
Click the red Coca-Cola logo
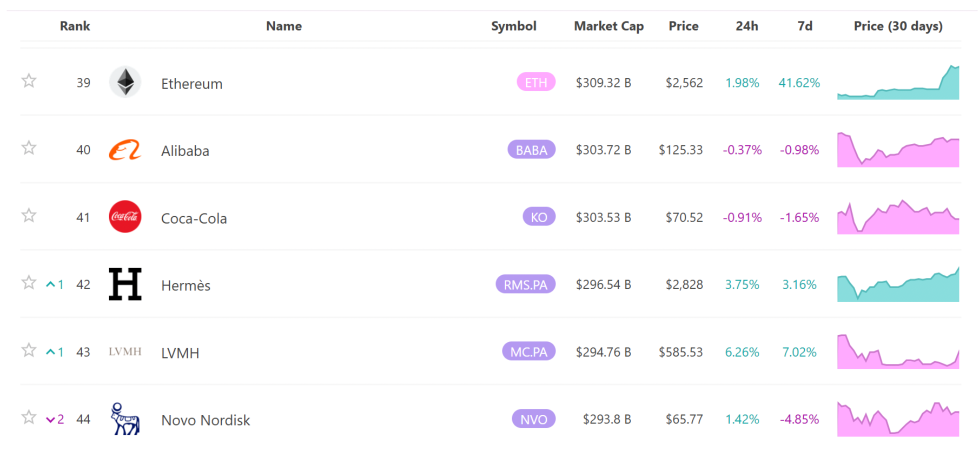pos(125,217)
